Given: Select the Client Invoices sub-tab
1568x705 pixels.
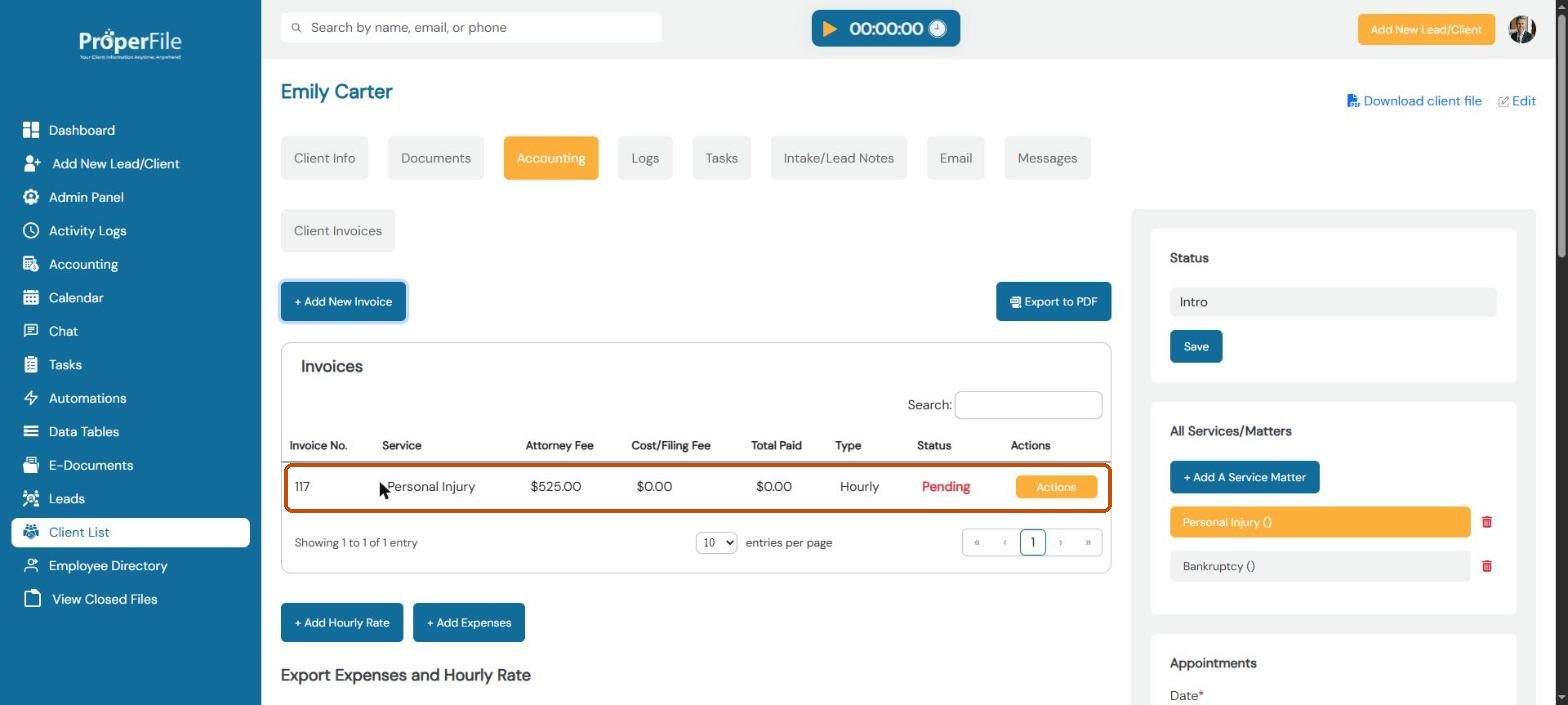Looking at the screenshot, I should pos(338,231).
